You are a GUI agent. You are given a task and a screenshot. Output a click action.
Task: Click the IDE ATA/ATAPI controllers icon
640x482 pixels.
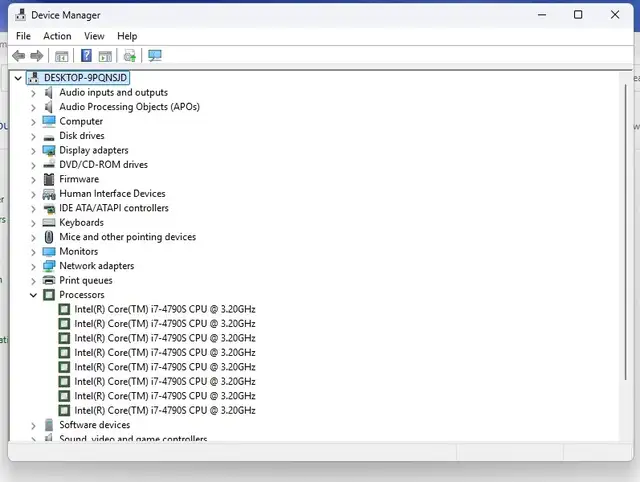click(x=49, y=209)
